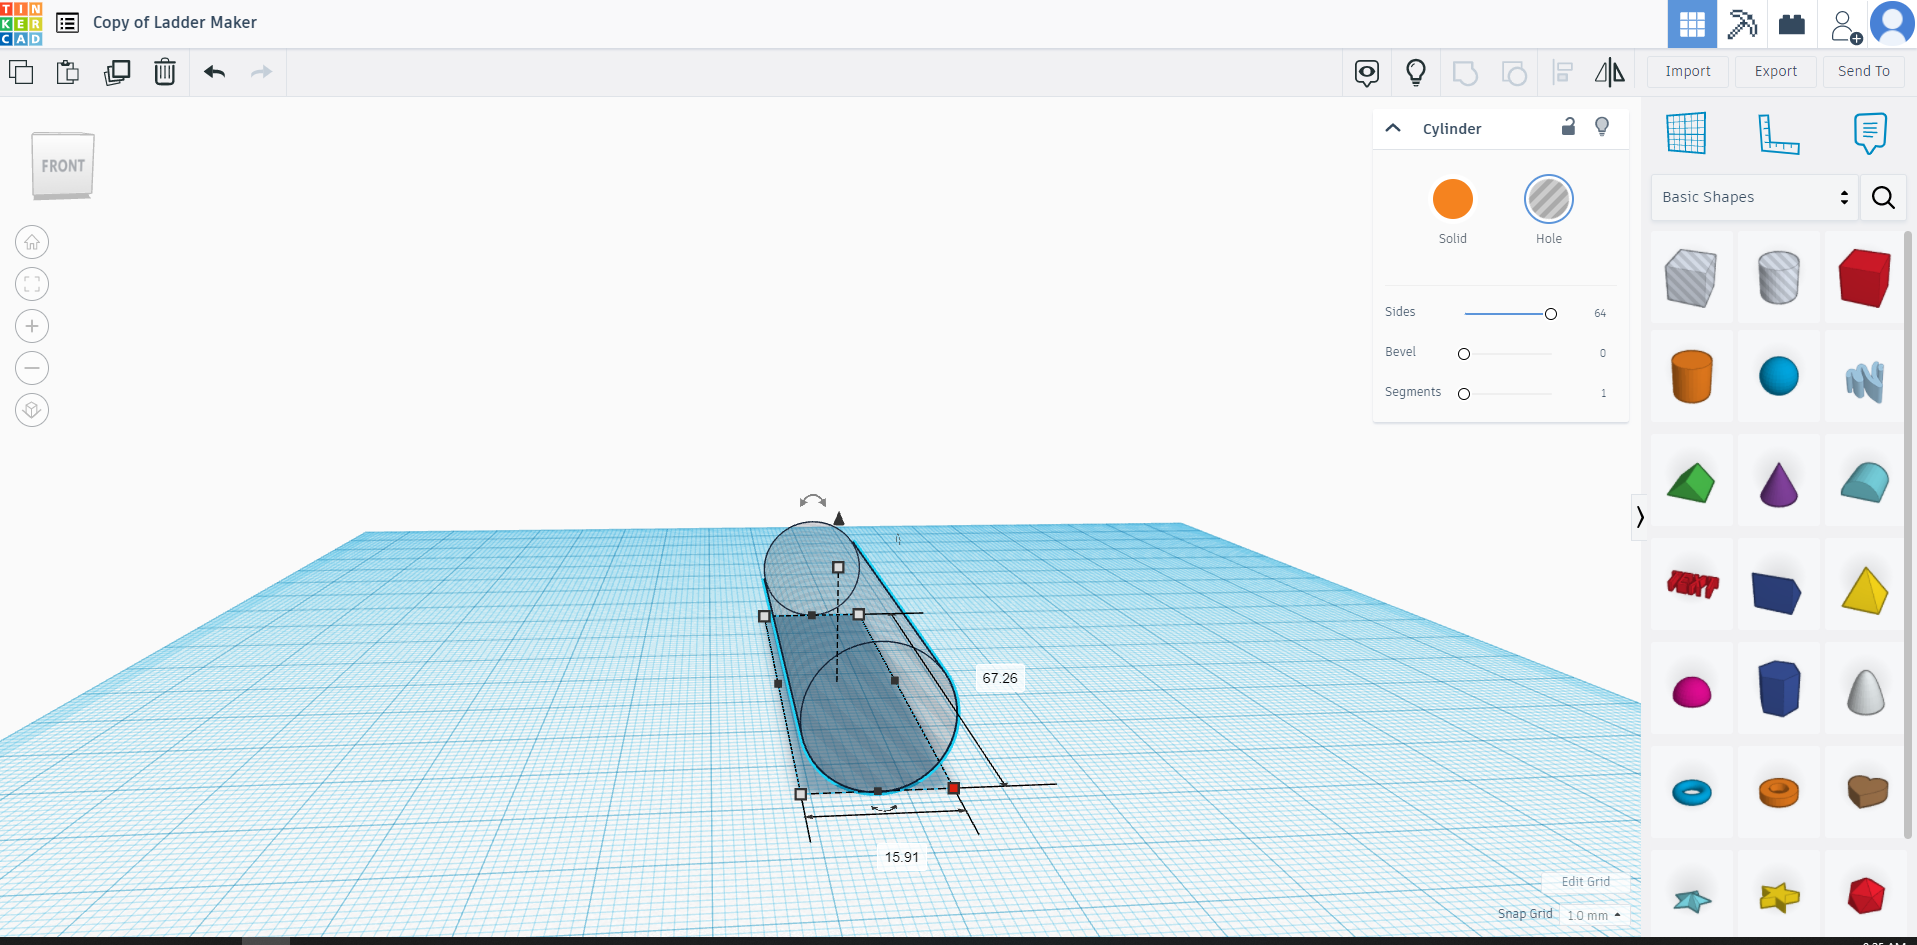The height and width of the screenshot is (945, 1917).
Task: Click the Home view icon
Action: pyautogui.click(x=31, y=242)
